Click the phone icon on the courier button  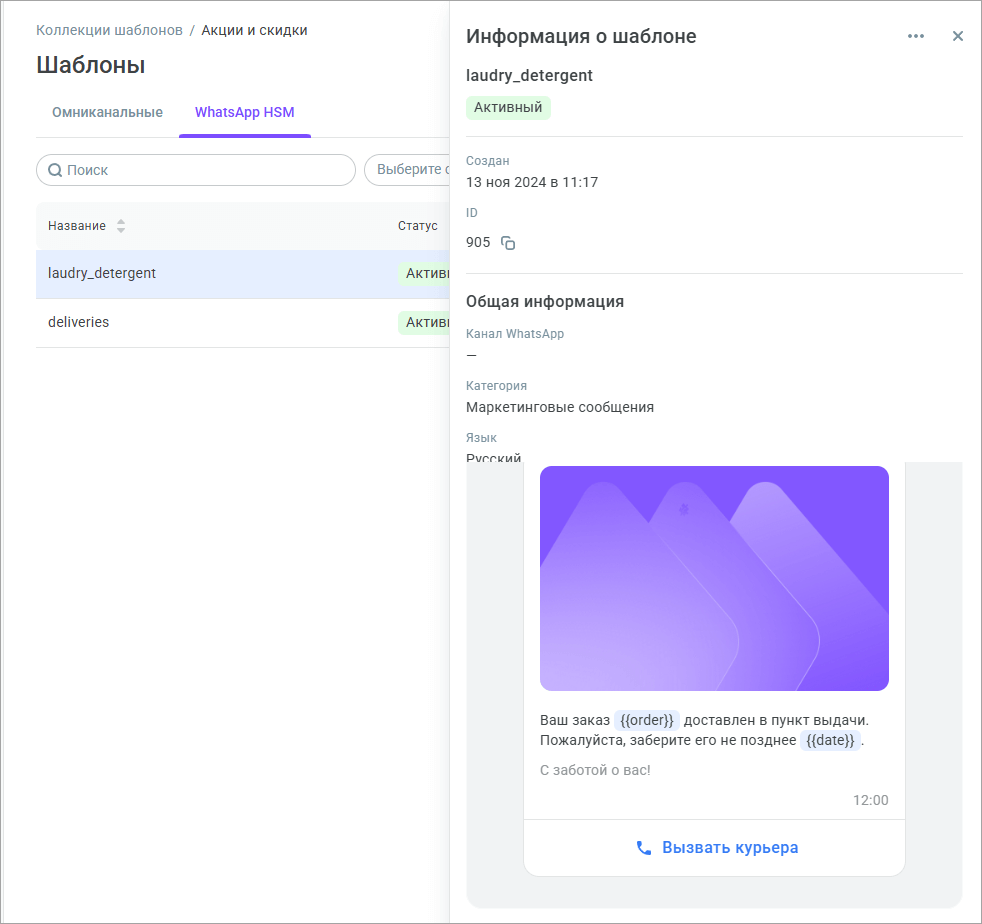(644, 848)
